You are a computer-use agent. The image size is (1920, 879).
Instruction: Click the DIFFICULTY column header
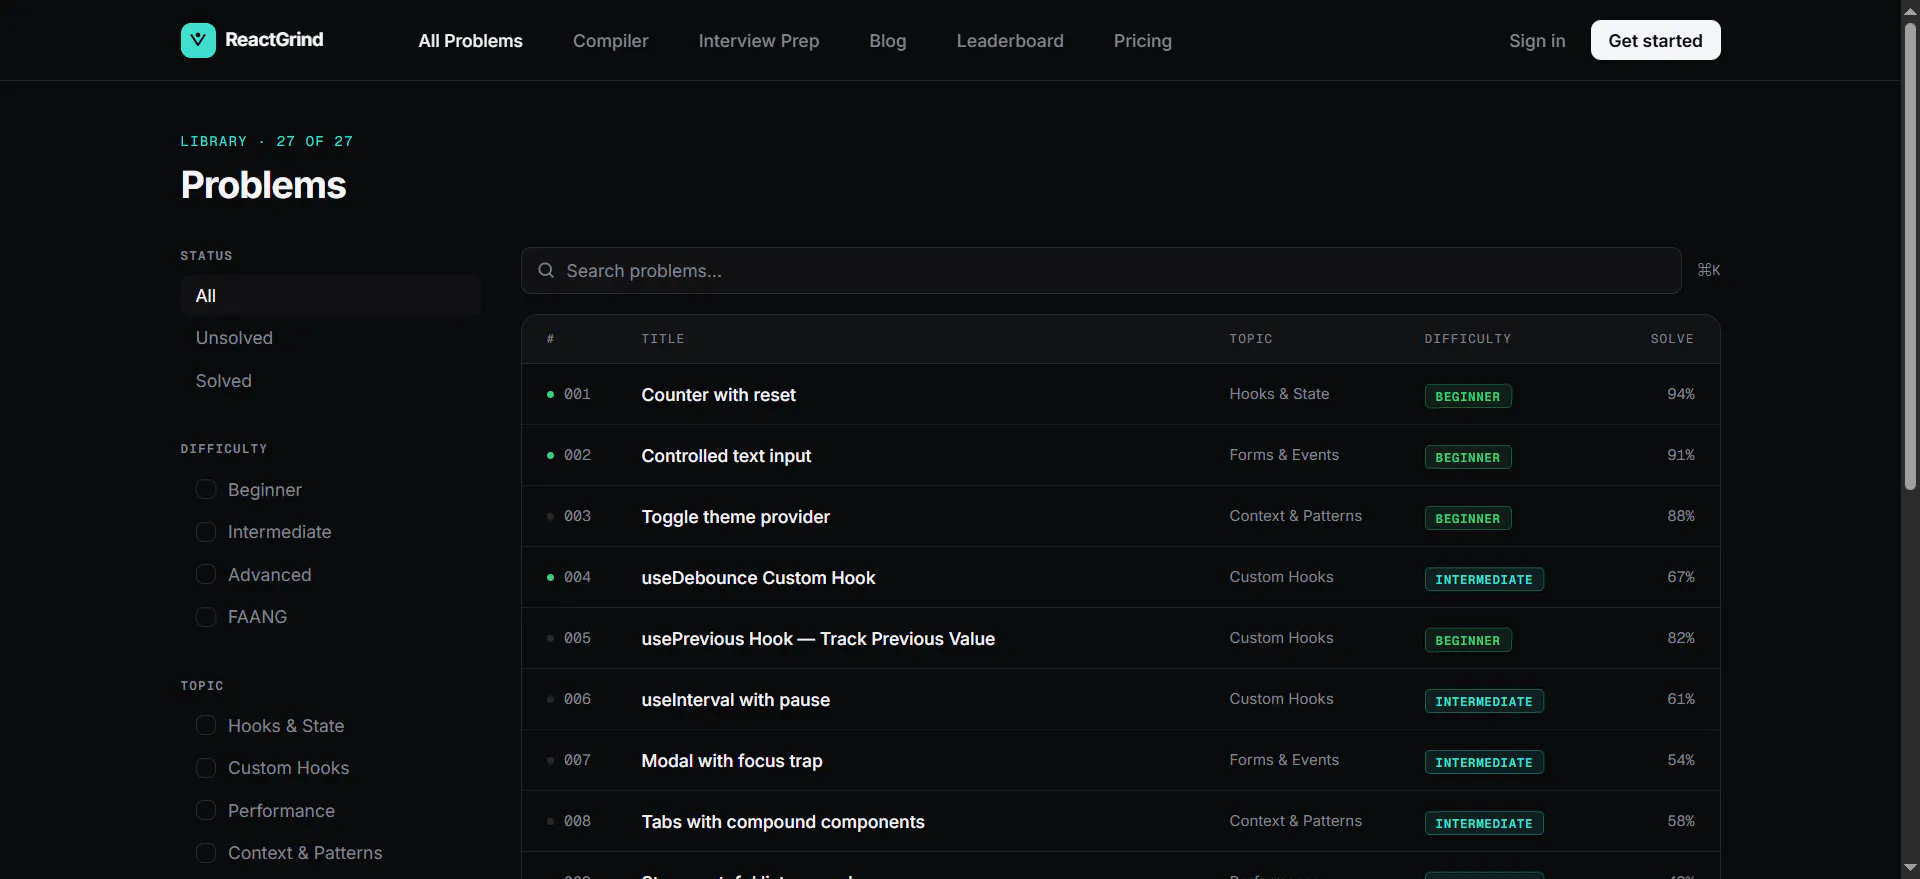tap(1467, 339)
